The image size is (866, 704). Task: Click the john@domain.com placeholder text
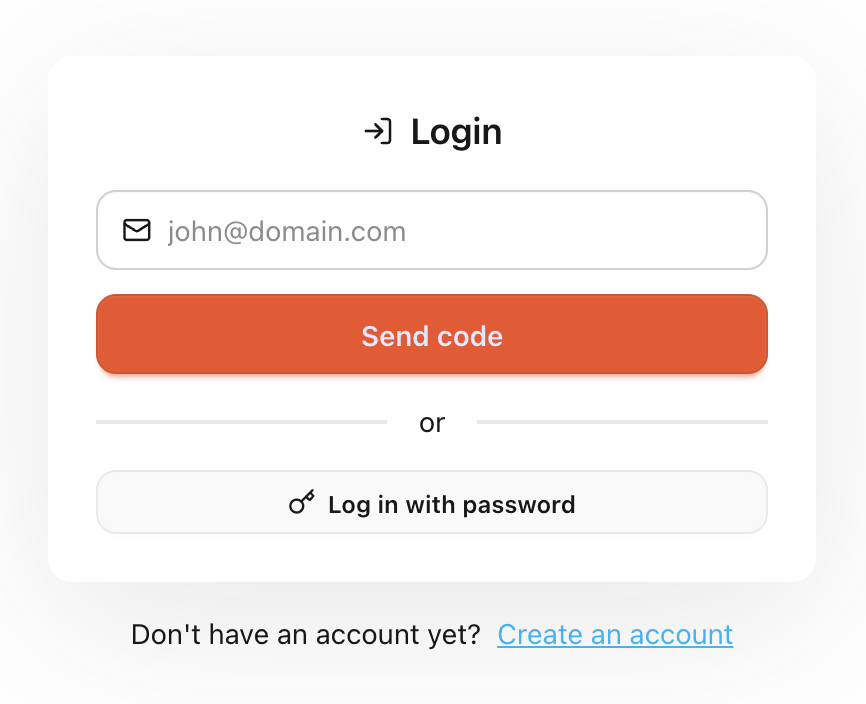[x=287, y=232]
